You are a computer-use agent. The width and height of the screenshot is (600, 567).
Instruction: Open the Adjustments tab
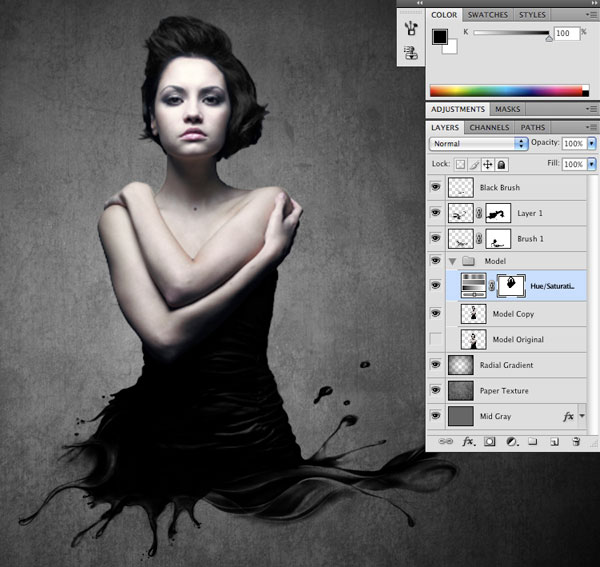(x=458, y=109)
